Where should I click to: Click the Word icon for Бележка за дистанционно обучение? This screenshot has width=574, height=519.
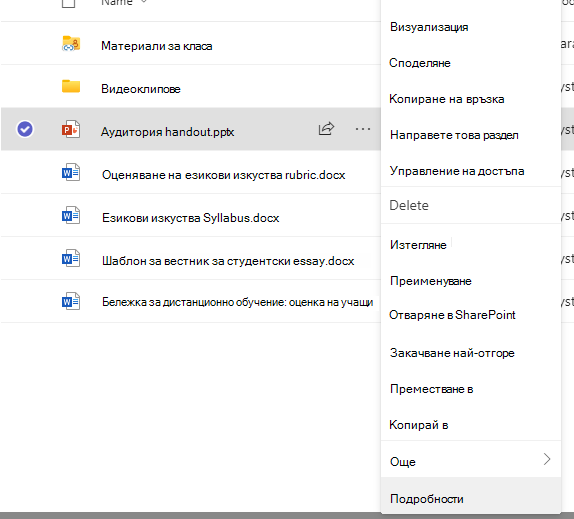click(x=71, y=301)
